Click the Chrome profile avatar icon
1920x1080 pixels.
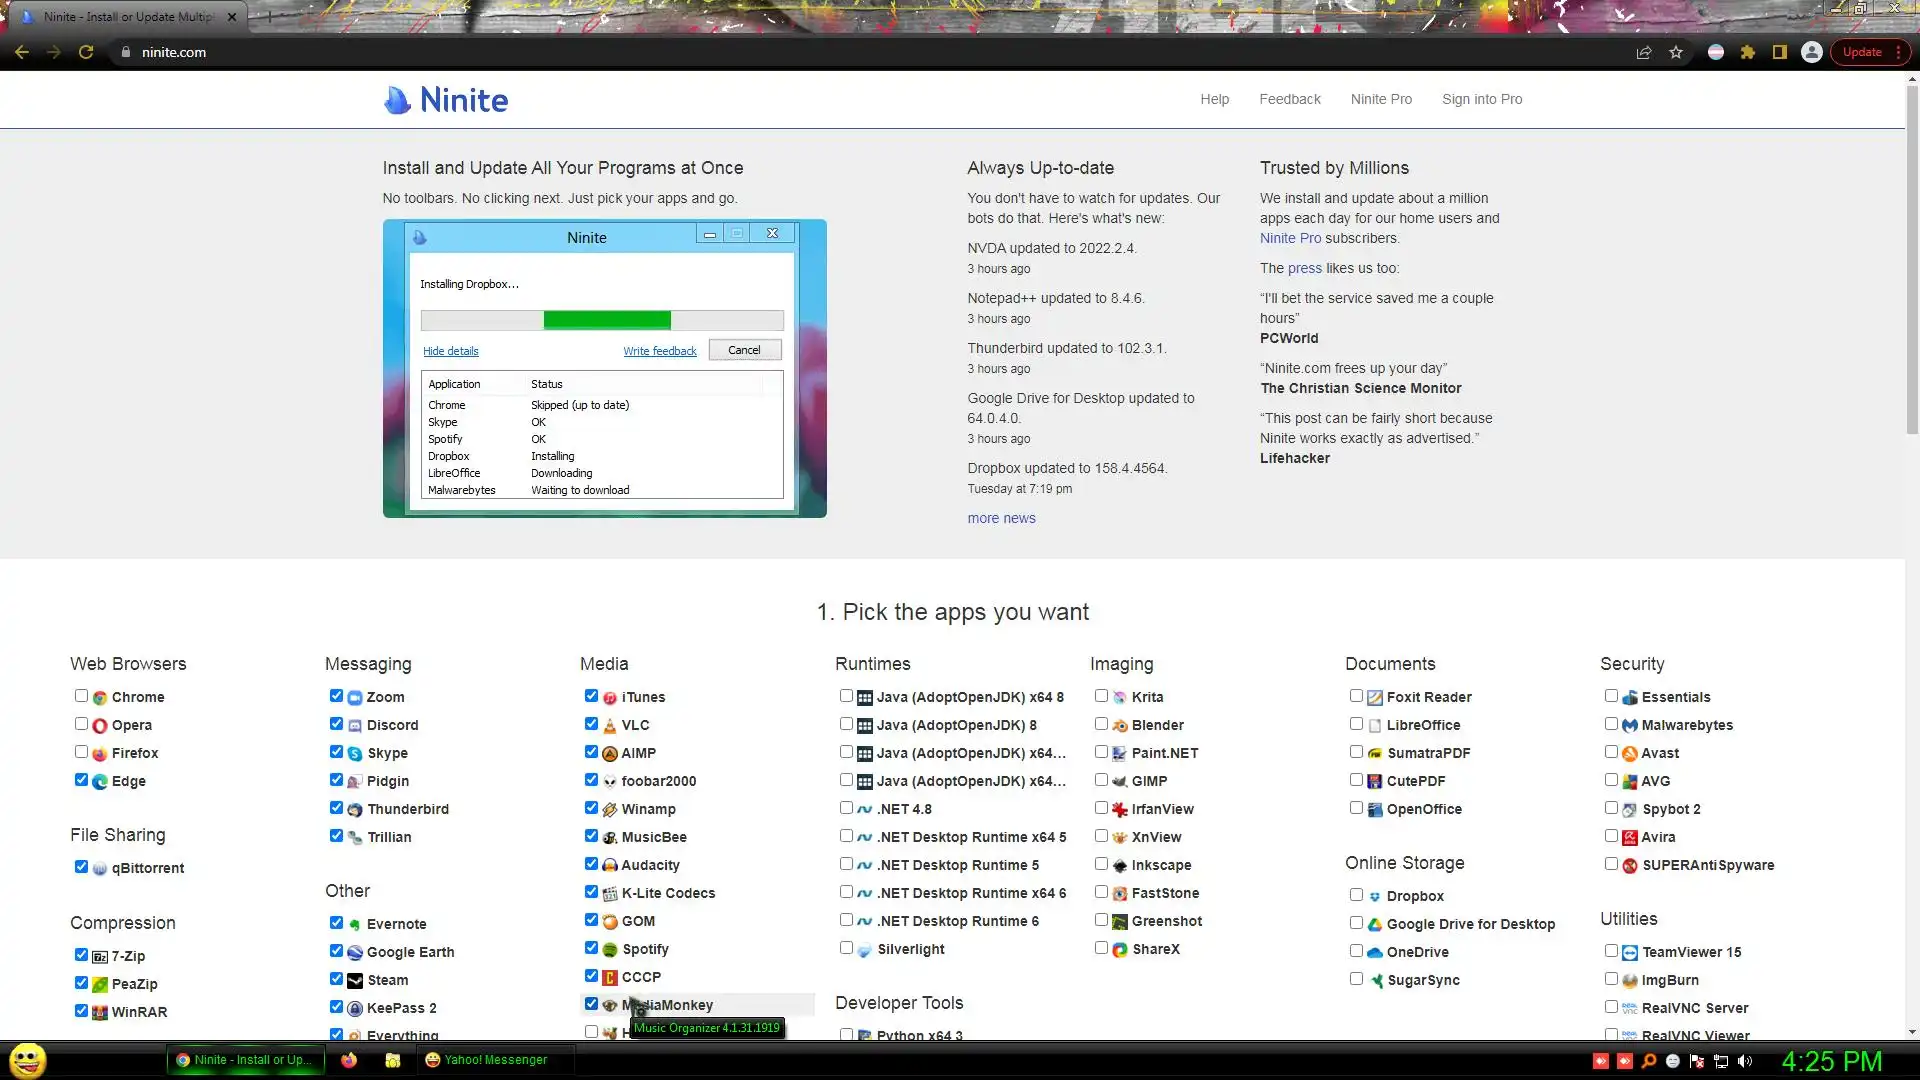(1811, 52)
